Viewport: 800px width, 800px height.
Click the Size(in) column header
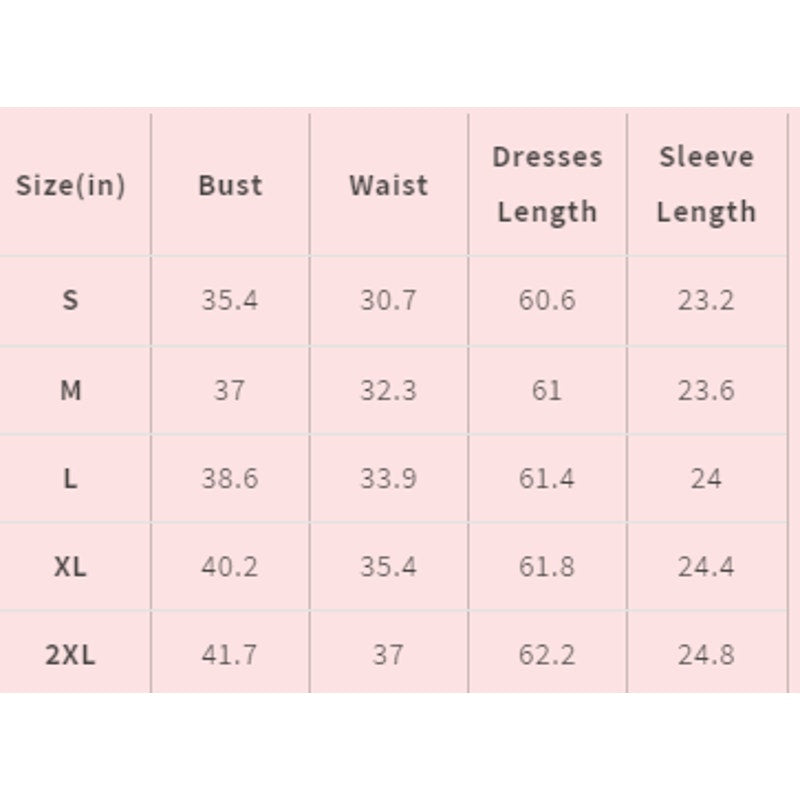pyautogui.click(x=71, y=185)
